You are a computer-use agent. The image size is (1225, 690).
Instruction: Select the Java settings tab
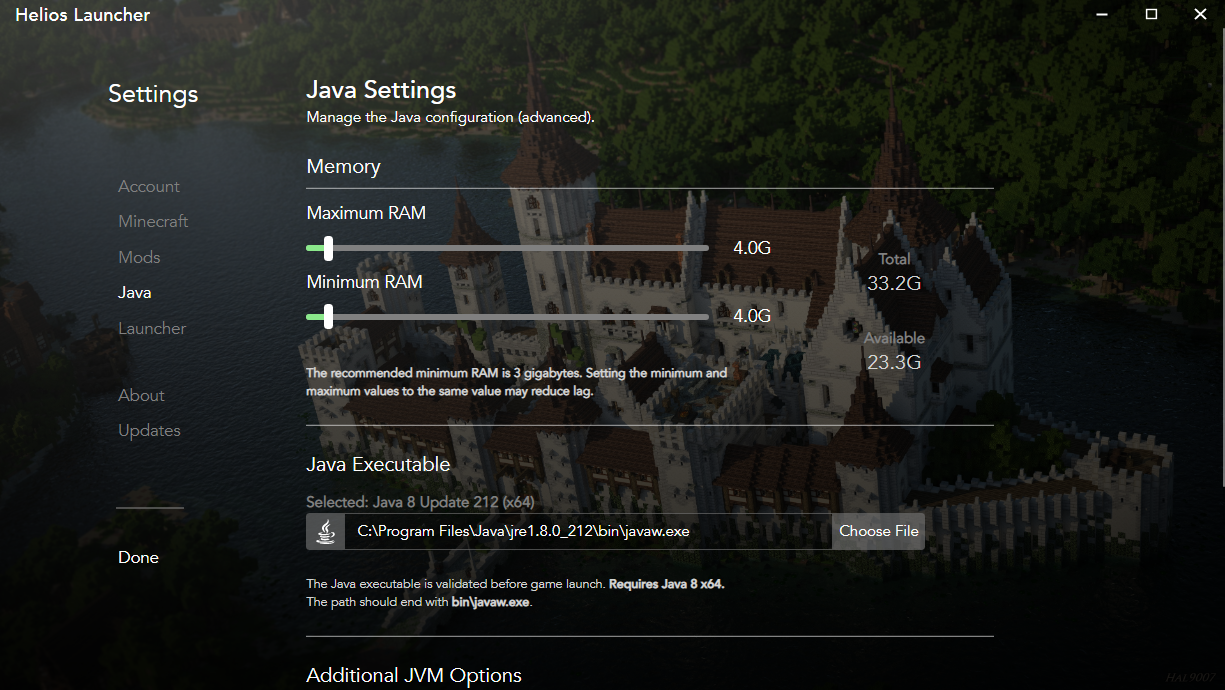pyautogui.click(x=135, y=293)
